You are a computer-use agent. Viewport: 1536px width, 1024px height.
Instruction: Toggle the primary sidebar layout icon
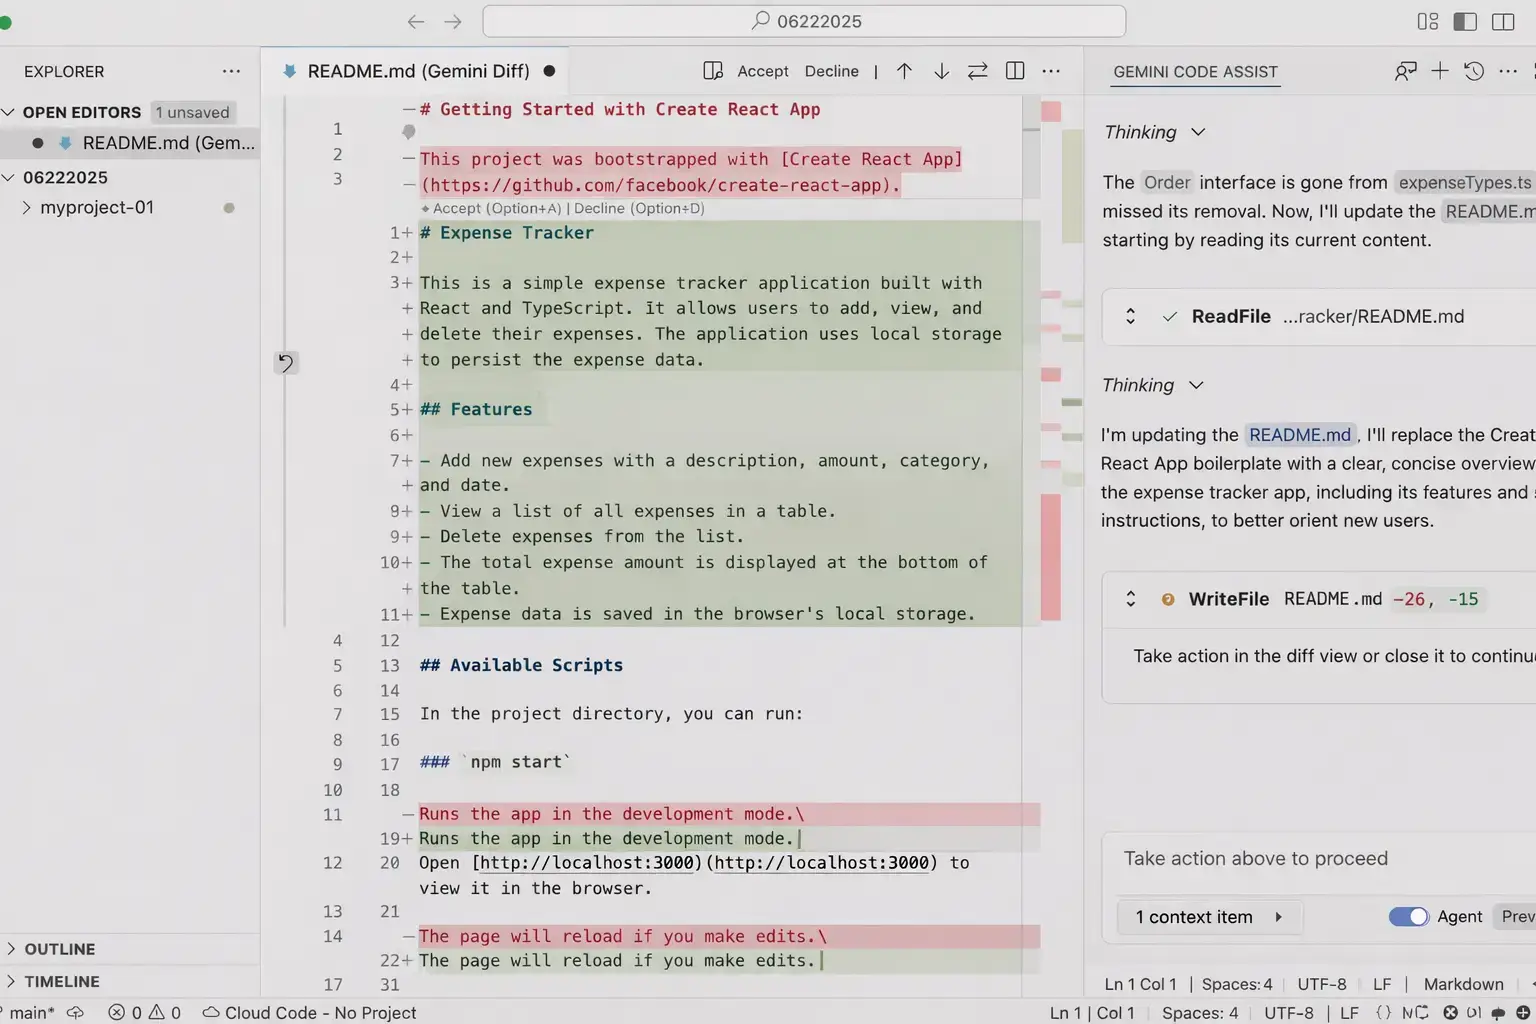click(x=1465, y=21)
